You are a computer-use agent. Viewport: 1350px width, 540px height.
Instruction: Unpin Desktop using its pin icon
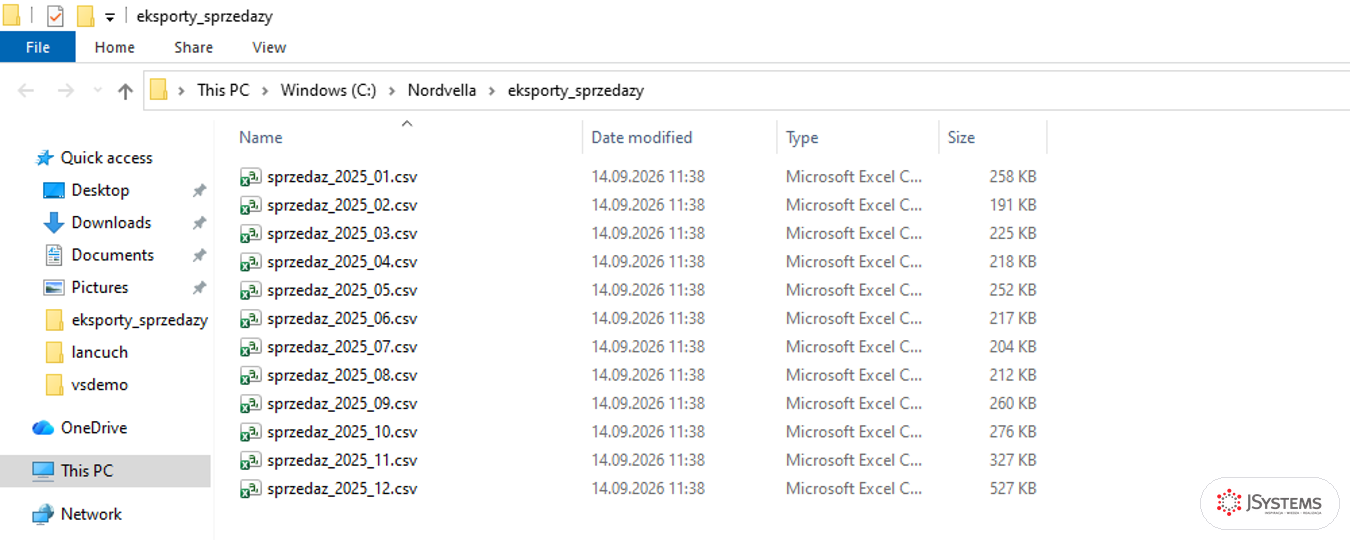coord(199,191)
